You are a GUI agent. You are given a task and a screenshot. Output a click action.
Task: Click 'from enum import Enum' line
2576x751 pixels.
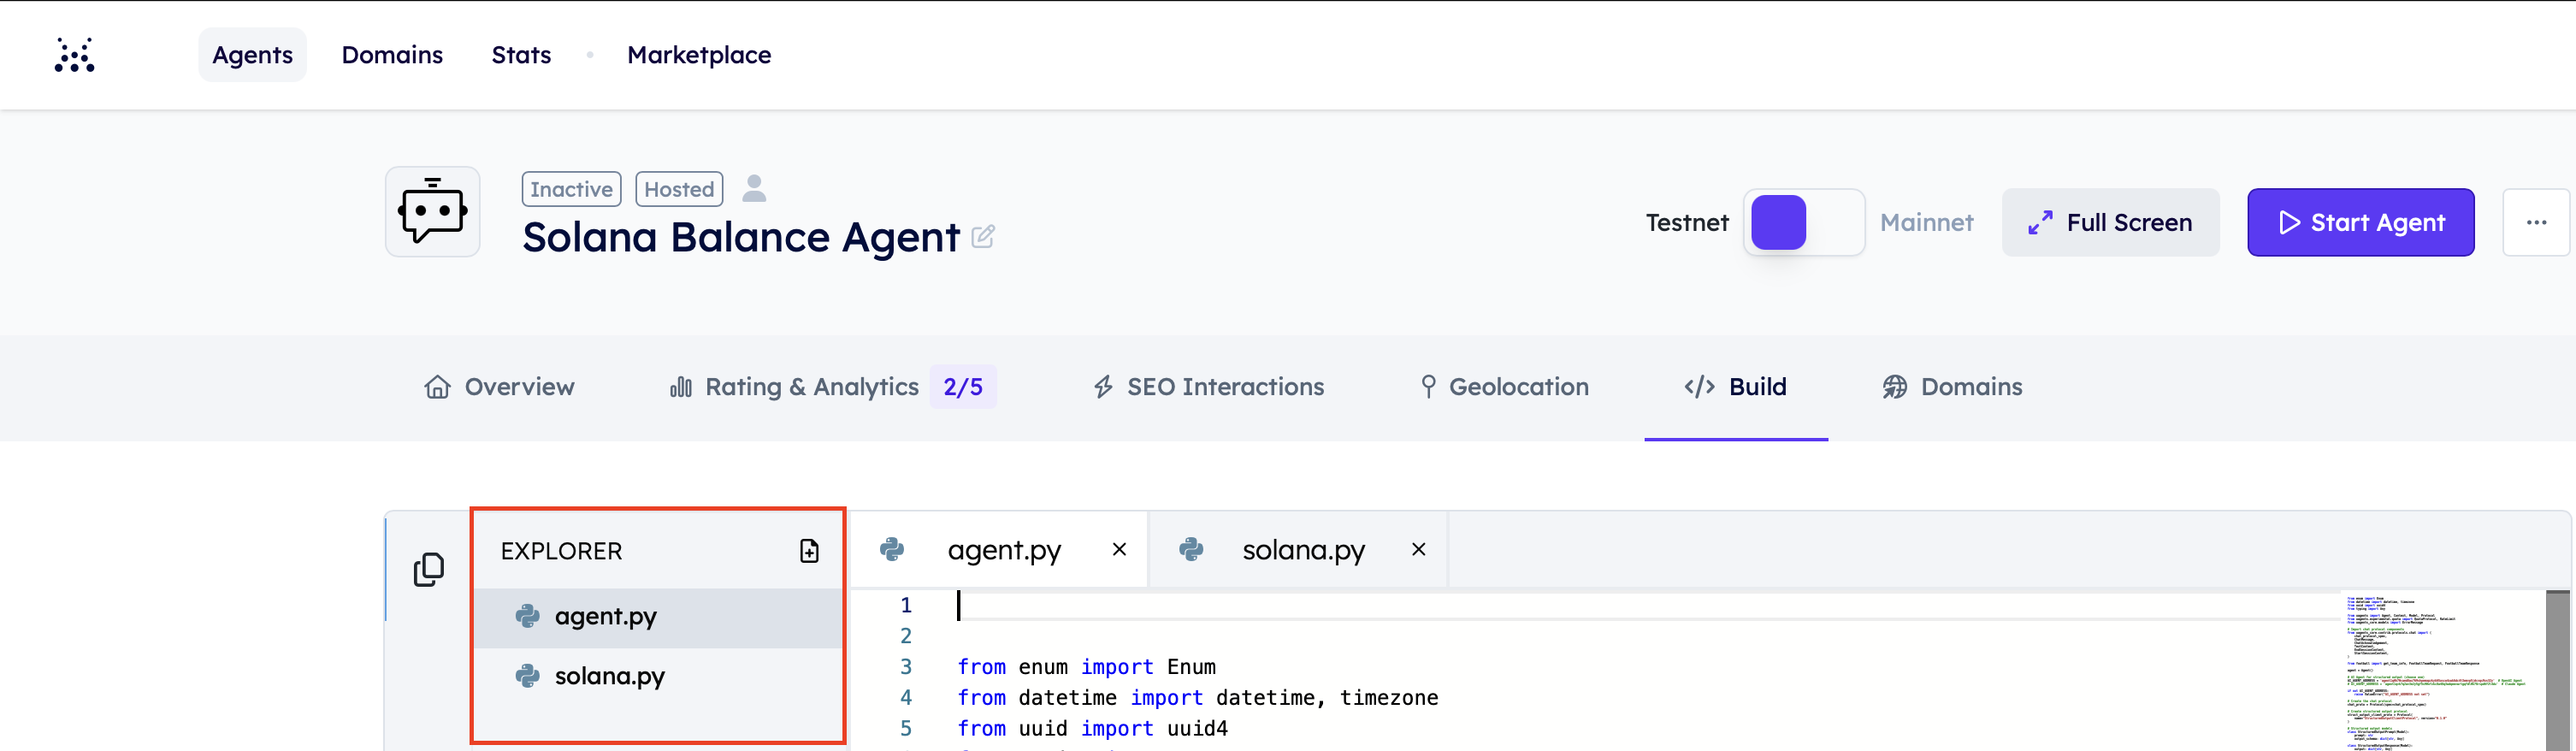click(1086, 667)
